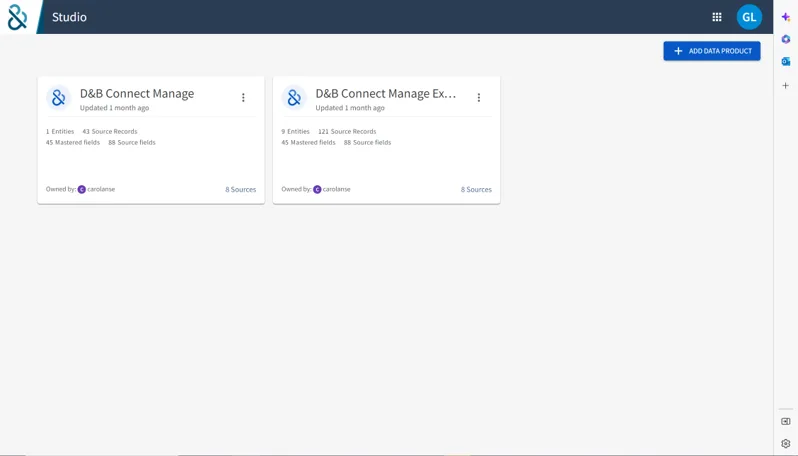Click carolanse owner avatar on D&B Connect Manage card
798x456 pixels.
81,189
